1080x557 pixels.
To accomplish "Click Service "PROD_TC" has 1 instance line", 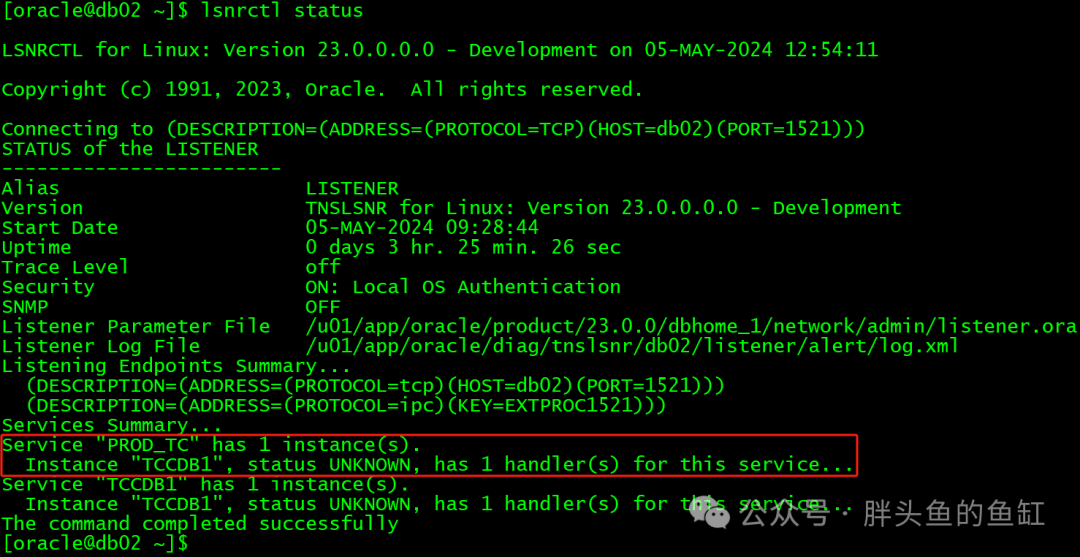I will coord(211,445).
